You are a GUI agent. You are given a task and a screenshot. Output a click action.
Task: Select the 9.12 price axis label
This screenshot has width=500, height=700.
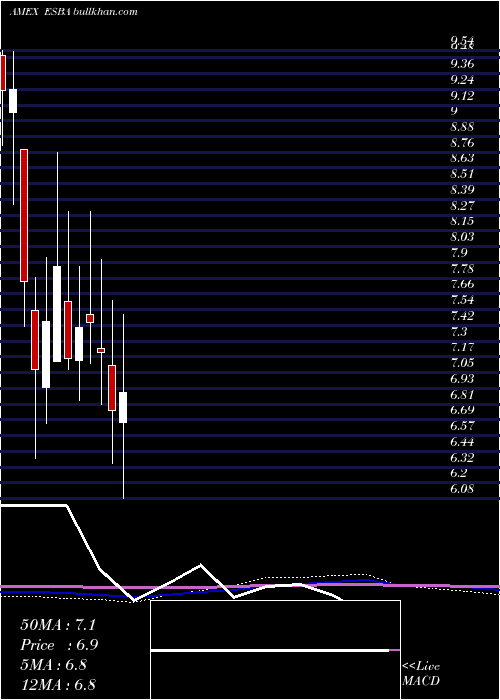point(462,96)
